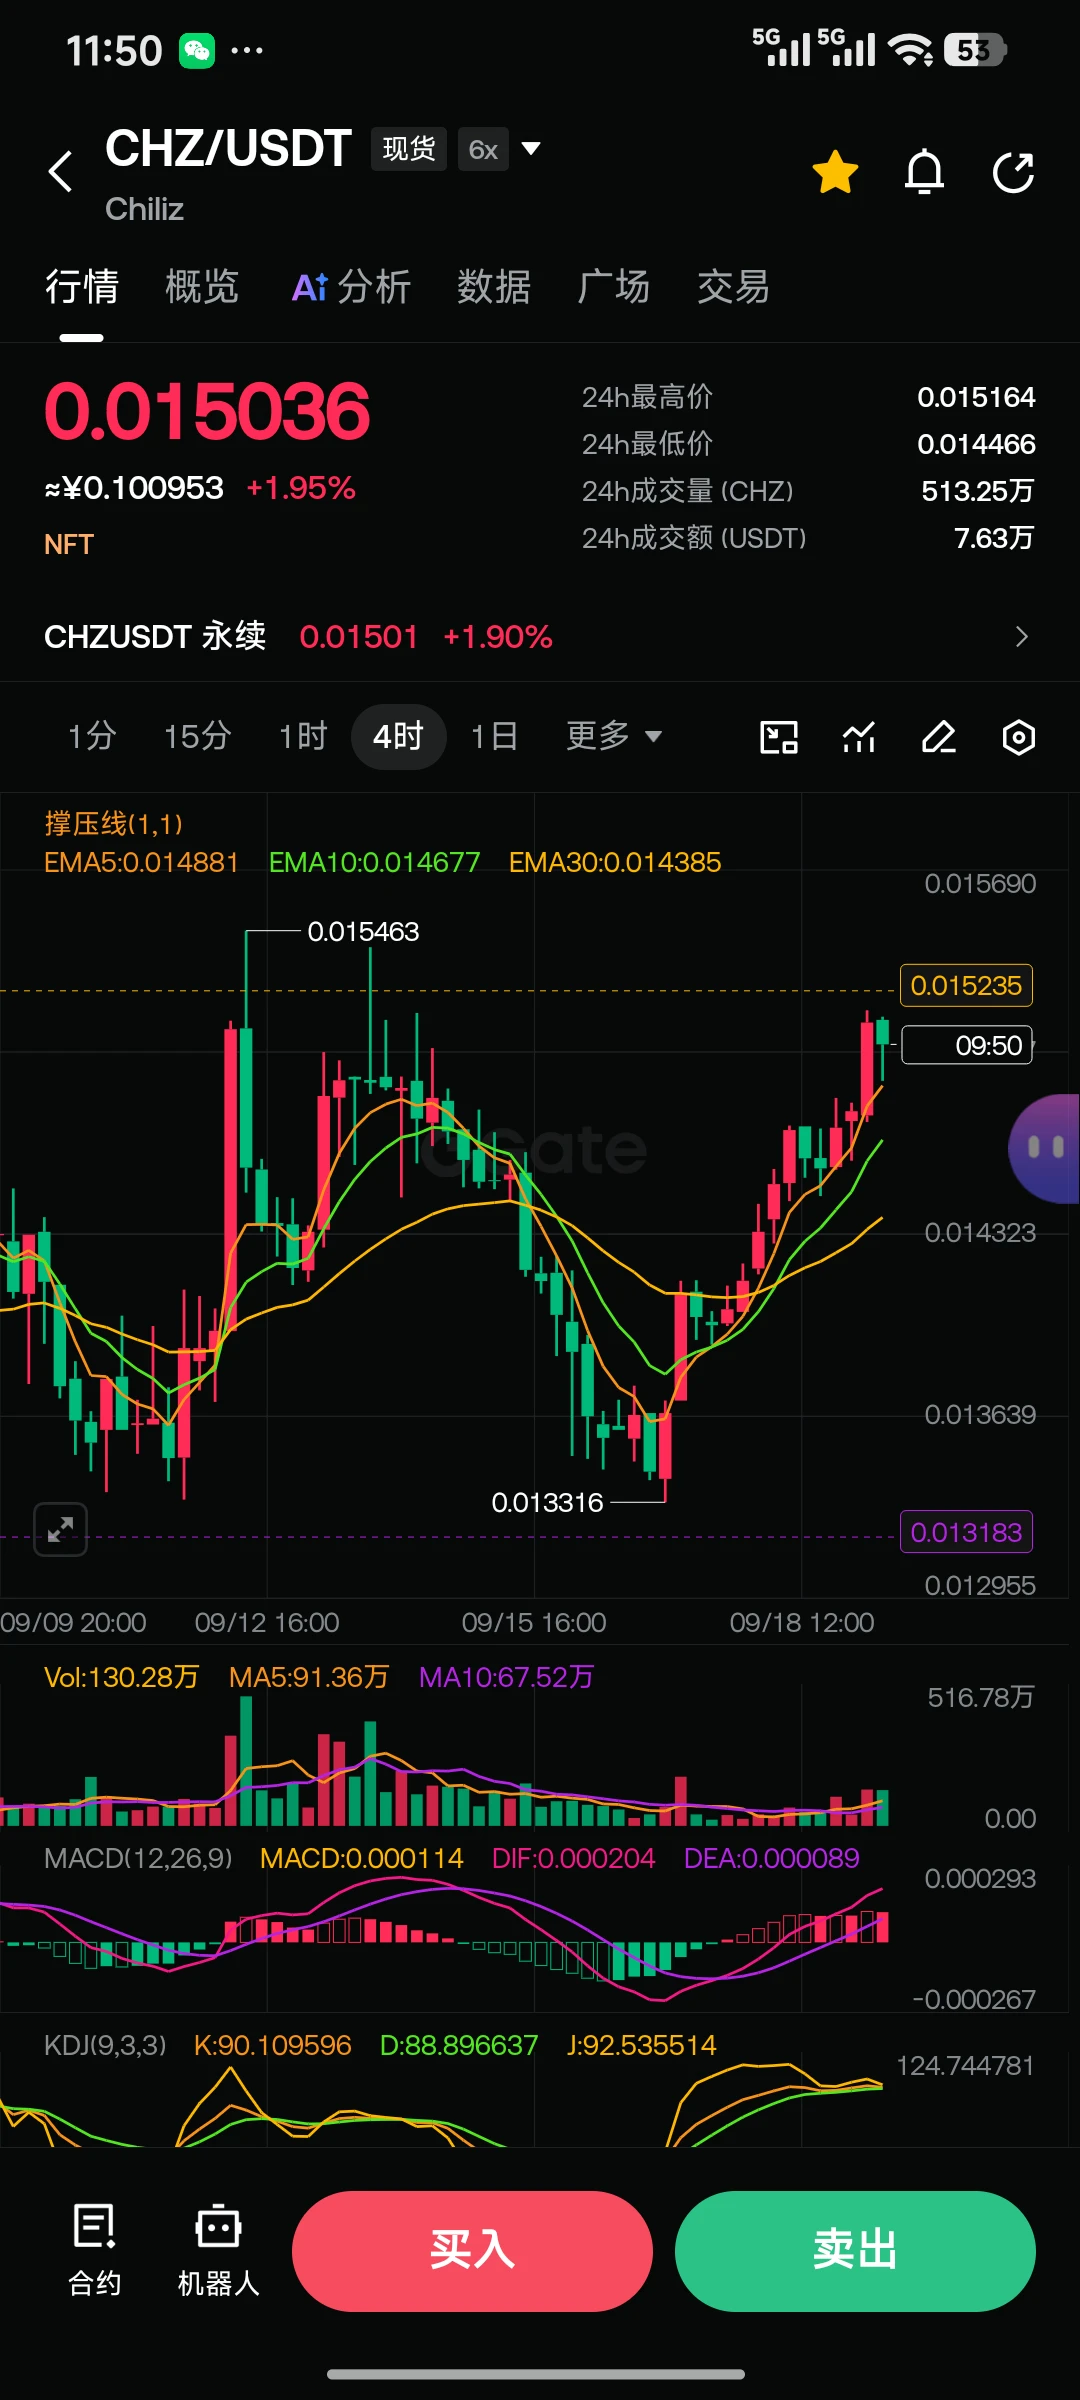Select the 1日 timeframe
Viewport: 1080px width, 2400px height.
pyautogui.click(x=495, y=736)
